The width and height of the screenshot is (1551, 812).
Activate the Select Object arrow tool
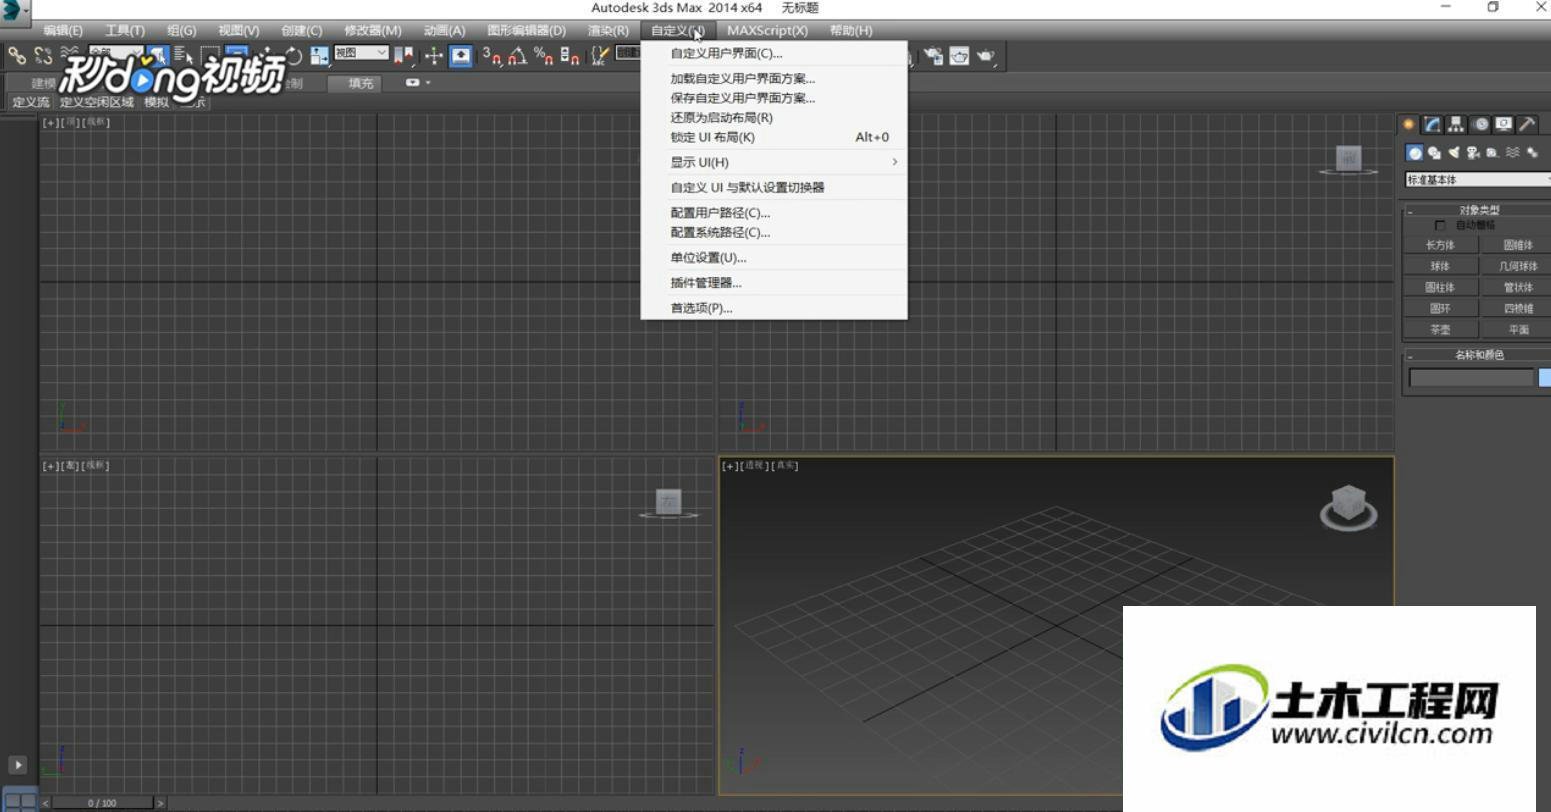tap(158, 56)
